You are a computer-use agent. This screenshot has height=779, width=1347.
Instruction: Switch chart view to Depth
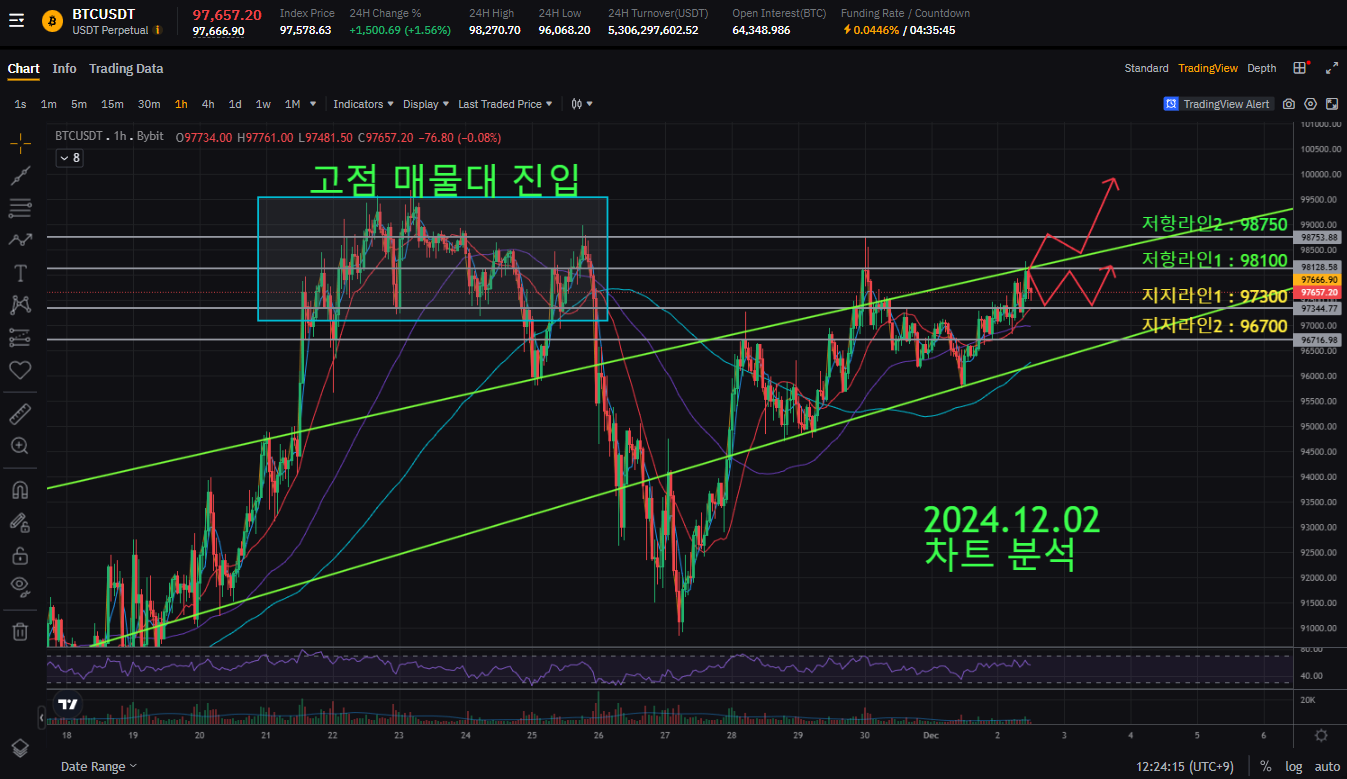pos(1261,68)
